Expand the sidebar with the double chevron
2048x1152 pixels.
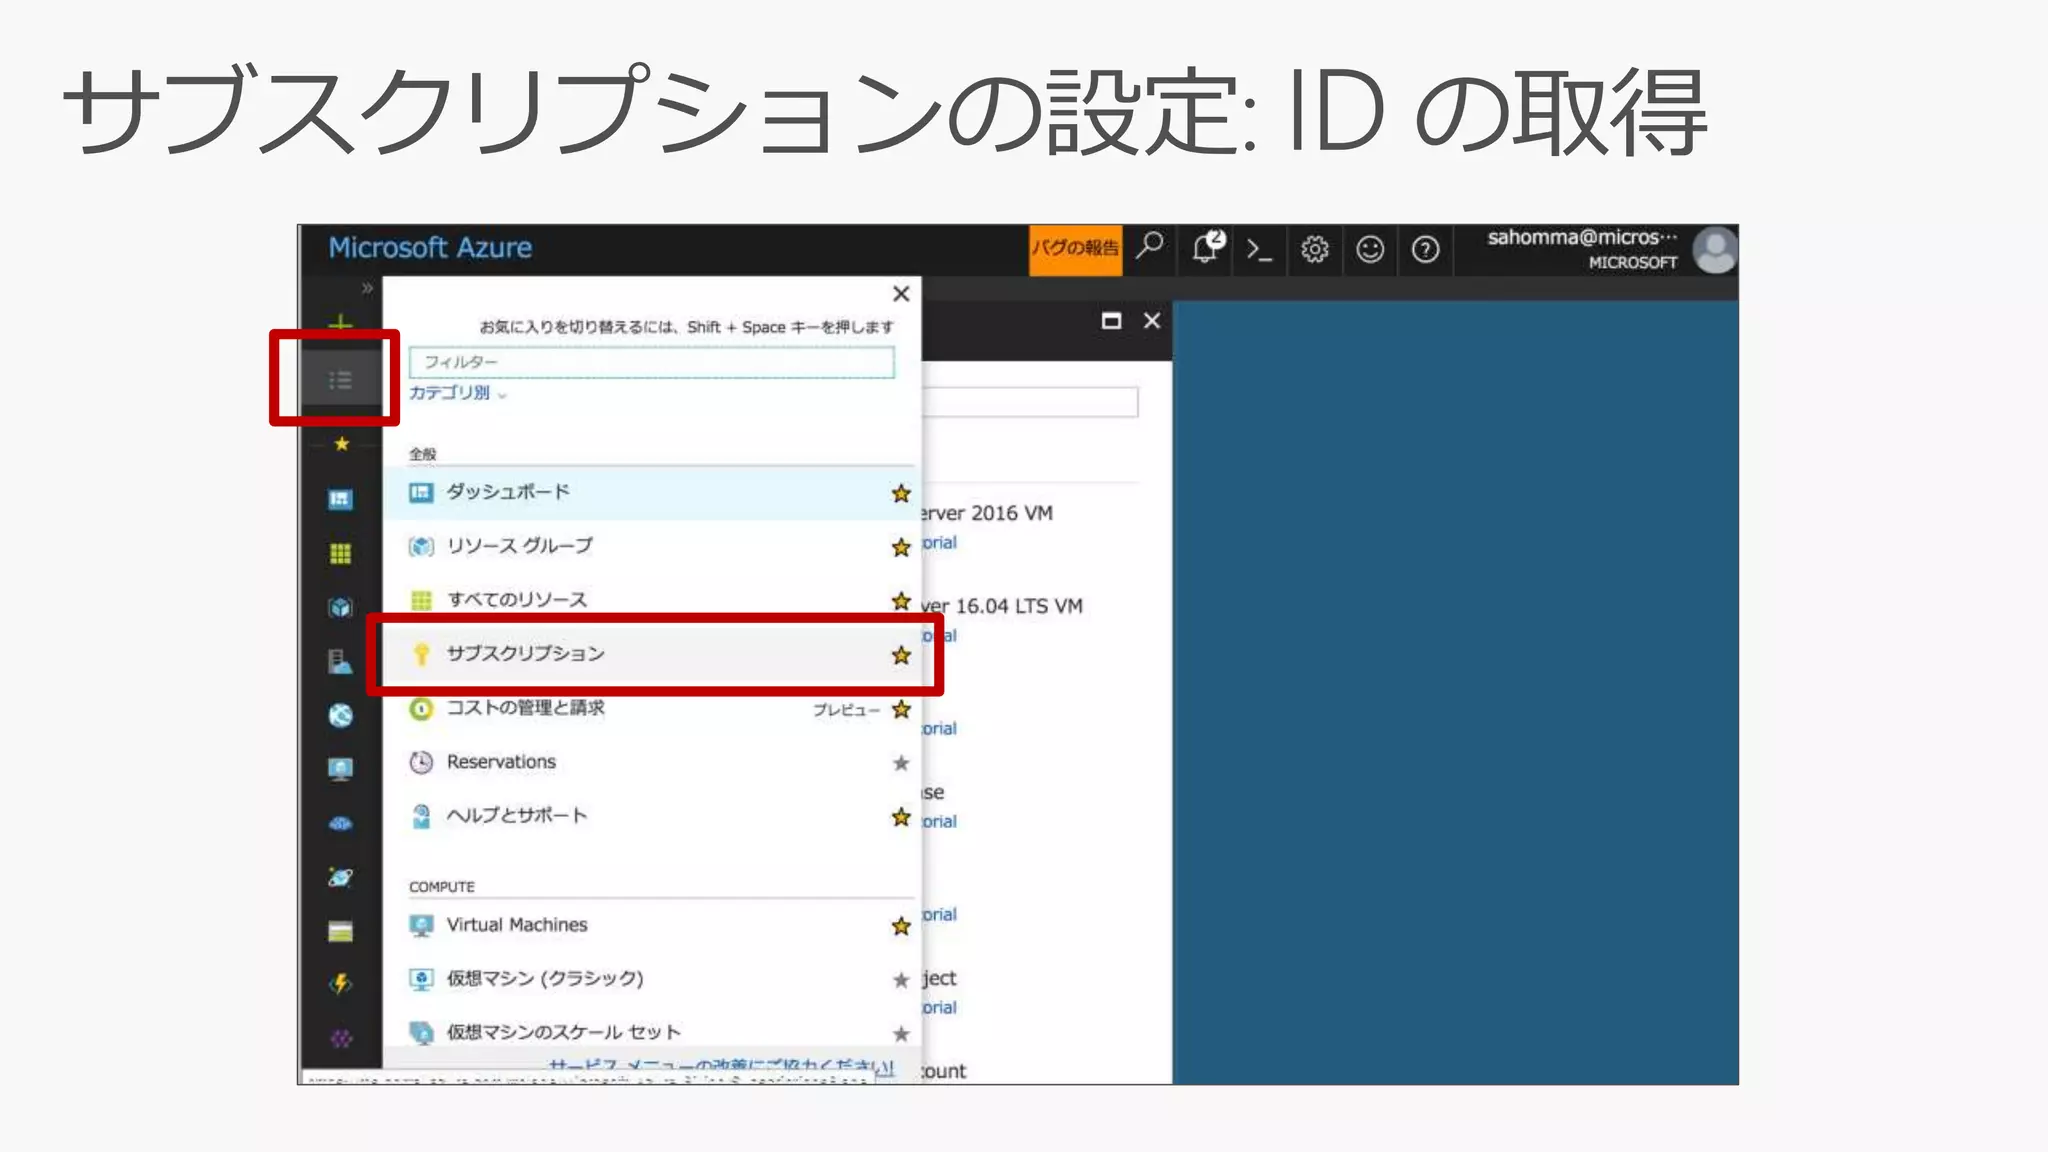click(367, 288)
